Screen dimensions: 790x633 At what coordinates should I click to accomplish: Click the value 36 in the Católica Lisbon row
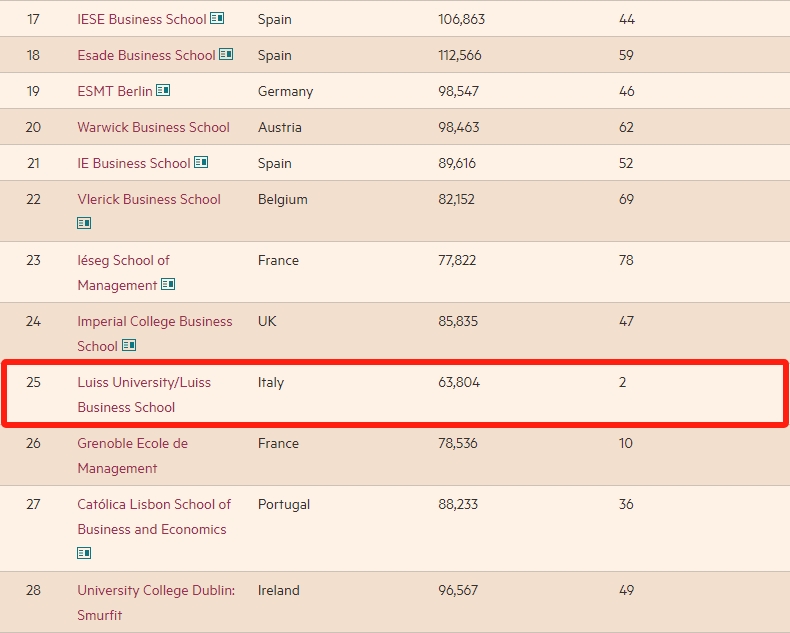pos(626,504)
